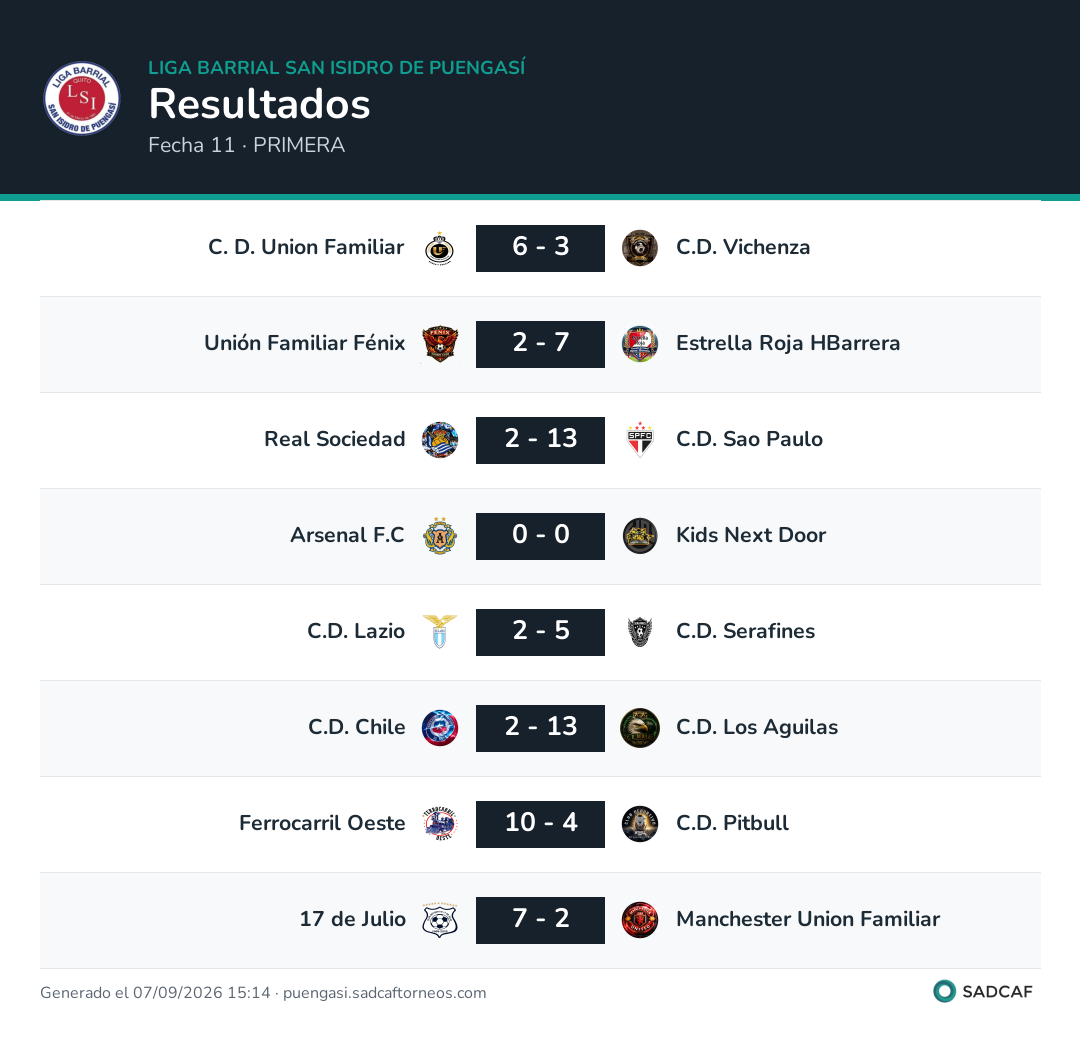Click the LIGA BARRIAL SAN ISIDRO DE PUENGASÍ heading
The image size is (1080, 1044).
(x=337, y=67)
